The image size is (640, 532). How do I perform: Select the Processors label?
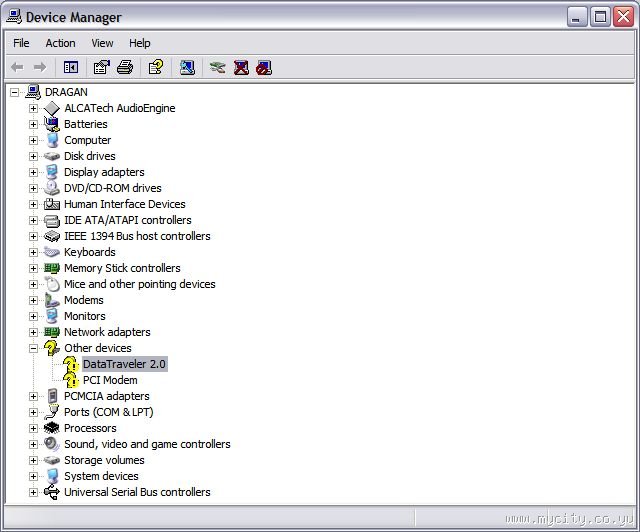click(90, 428)
